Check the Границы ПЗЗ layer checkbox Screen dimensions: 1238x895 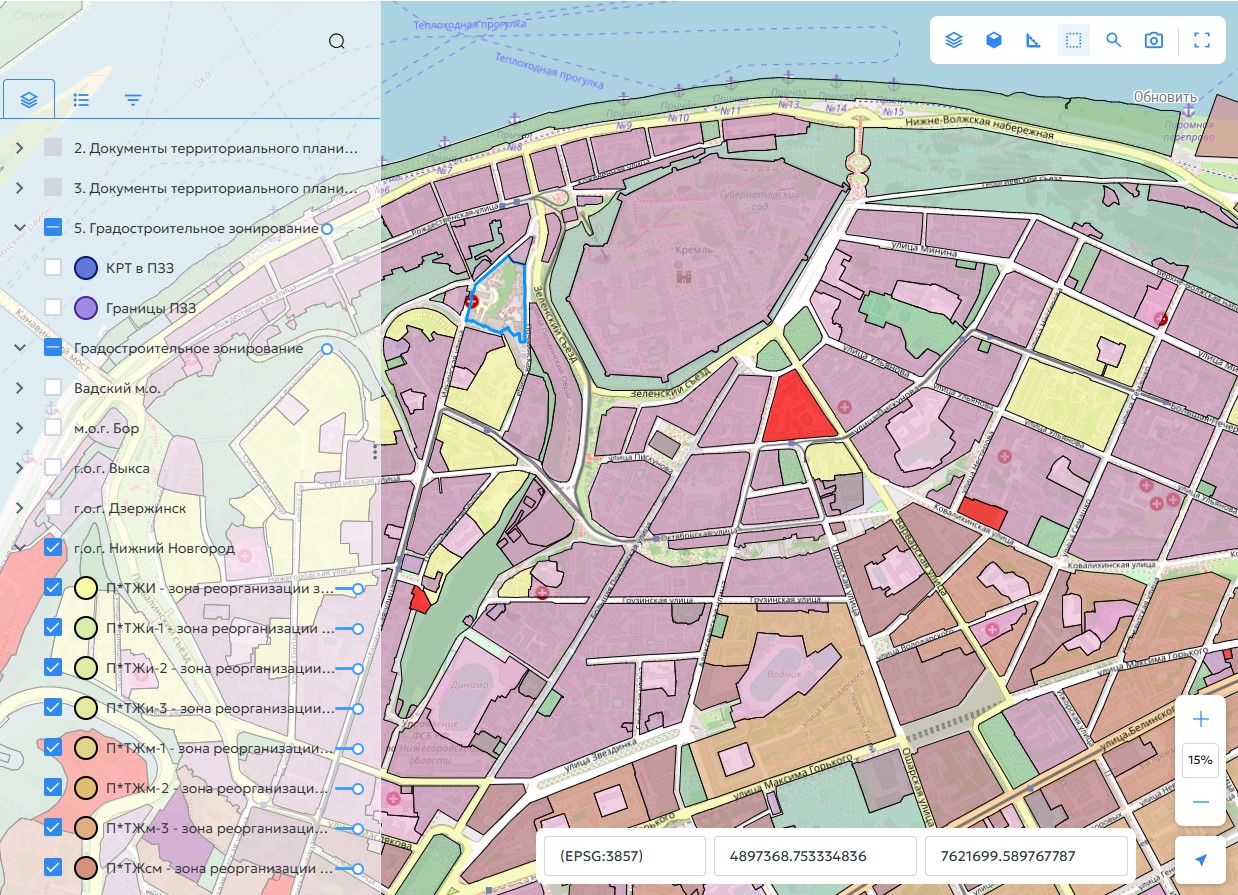click(54, 308)
